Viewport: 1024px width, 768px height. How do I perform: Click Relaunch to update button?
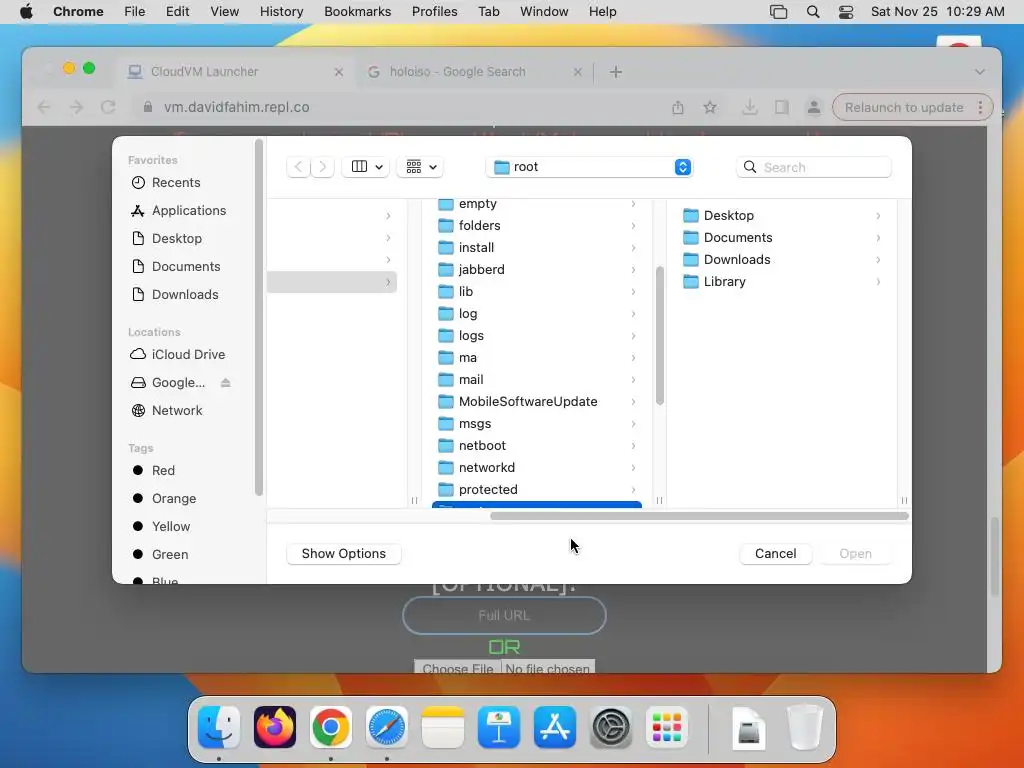tap(904, 107)
